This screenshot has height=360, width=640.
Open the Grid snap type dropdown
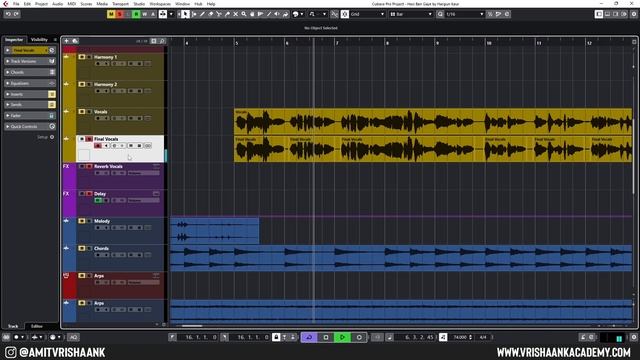367,14
